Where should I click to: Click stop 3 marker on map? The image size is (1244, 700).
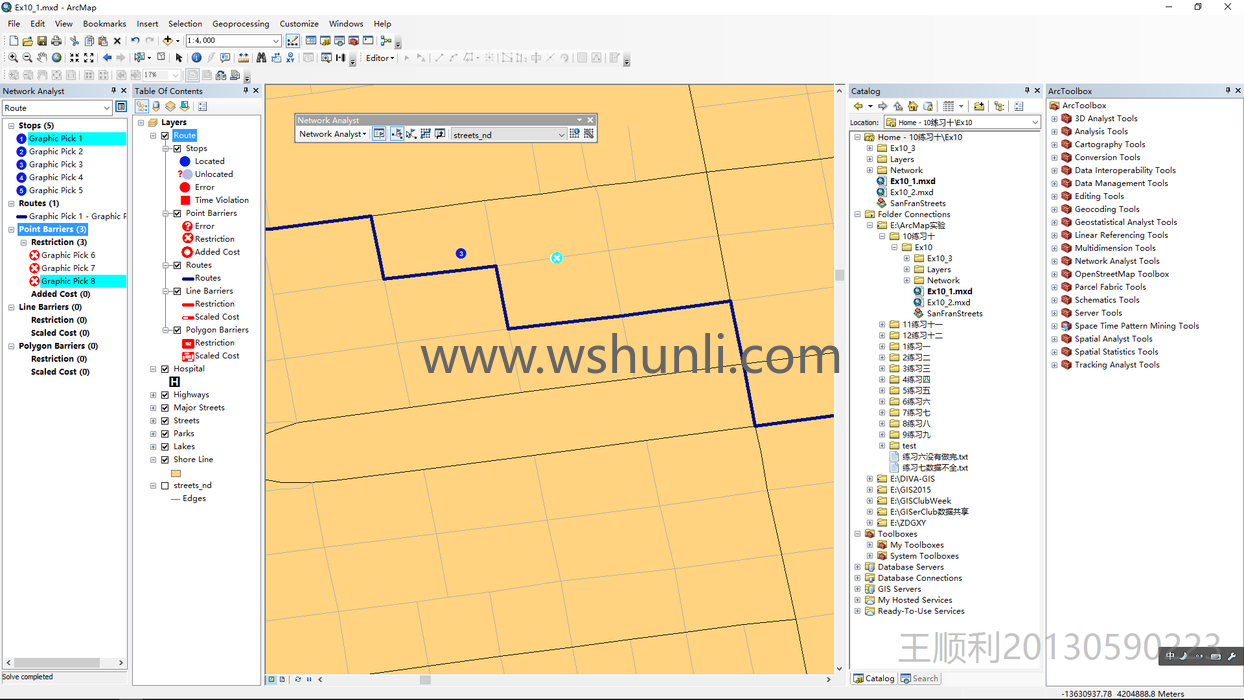[461, 254]
